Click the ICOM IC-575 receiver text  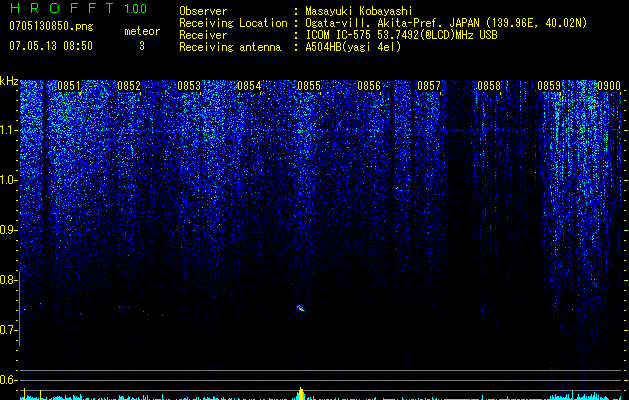click(x=401, y=35)
